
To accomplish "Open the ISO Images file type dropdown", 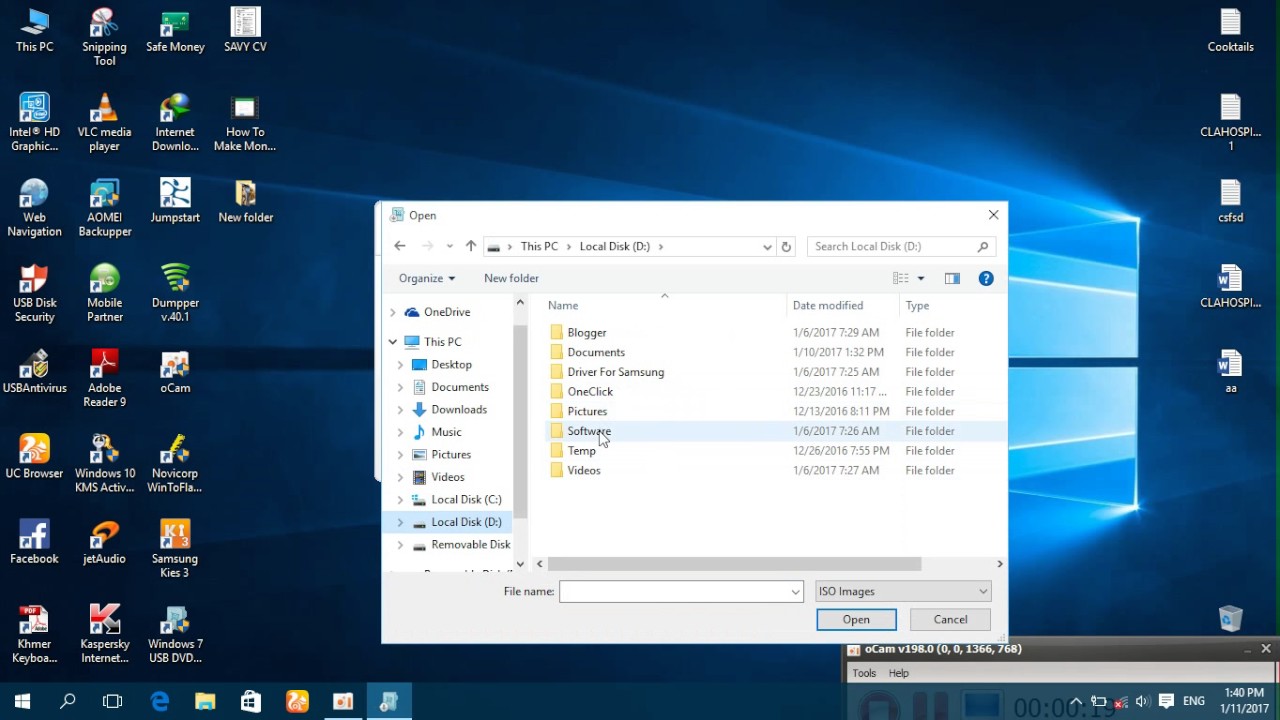I will [x=903, y=591].
